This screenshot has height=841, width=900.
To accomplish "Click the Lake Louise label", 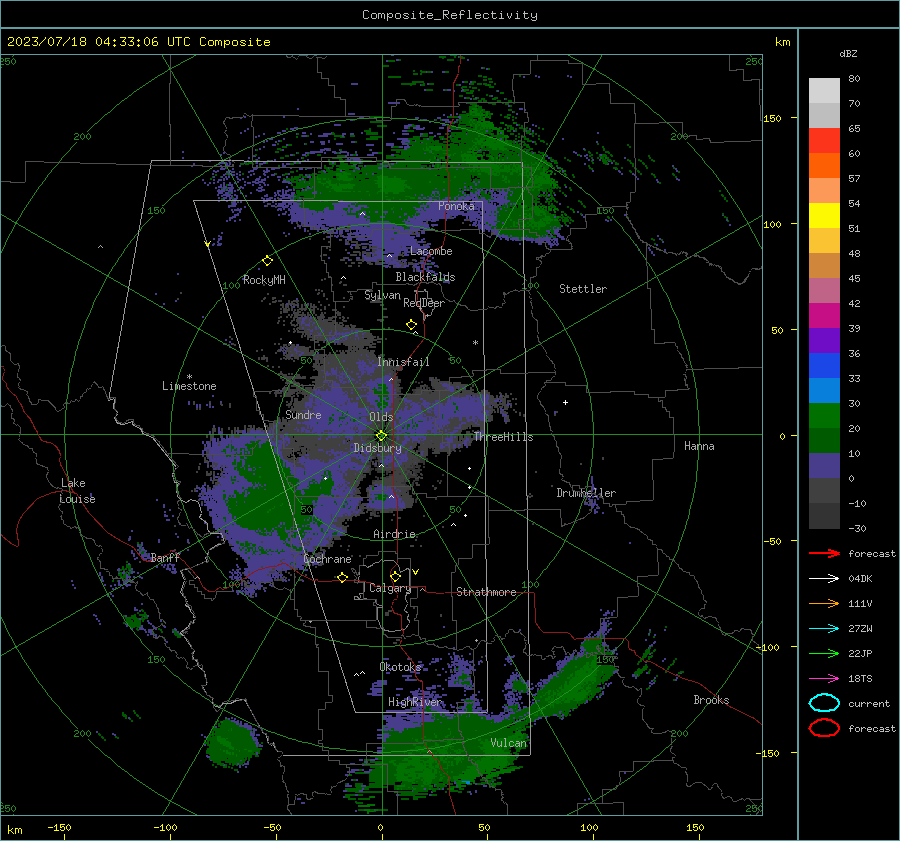I will coord(77,491).
